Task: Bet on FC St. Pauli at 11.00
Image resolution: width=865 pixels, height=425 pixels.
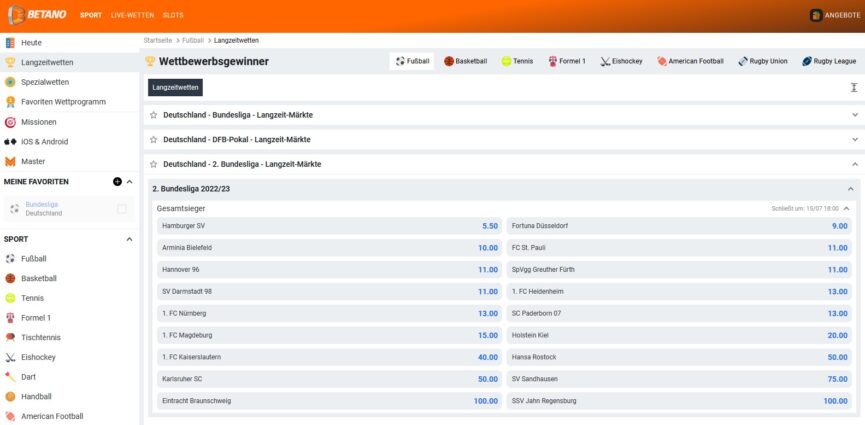Action: [679, 248]
